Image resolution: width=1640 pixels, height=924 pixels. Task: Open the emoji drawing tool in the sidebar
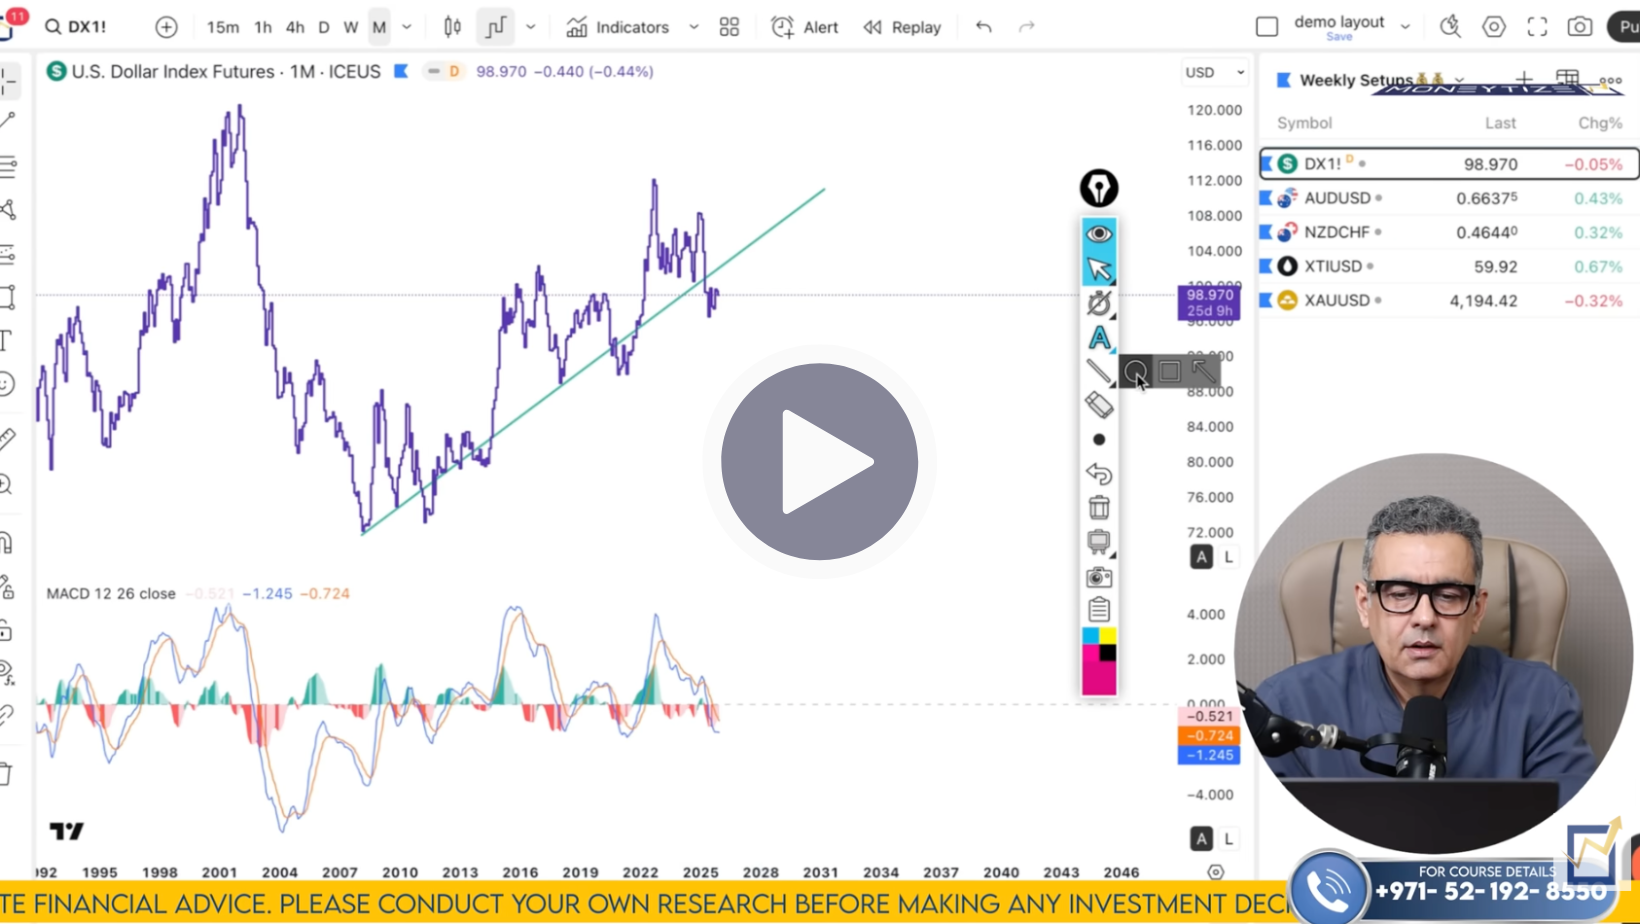10,383
